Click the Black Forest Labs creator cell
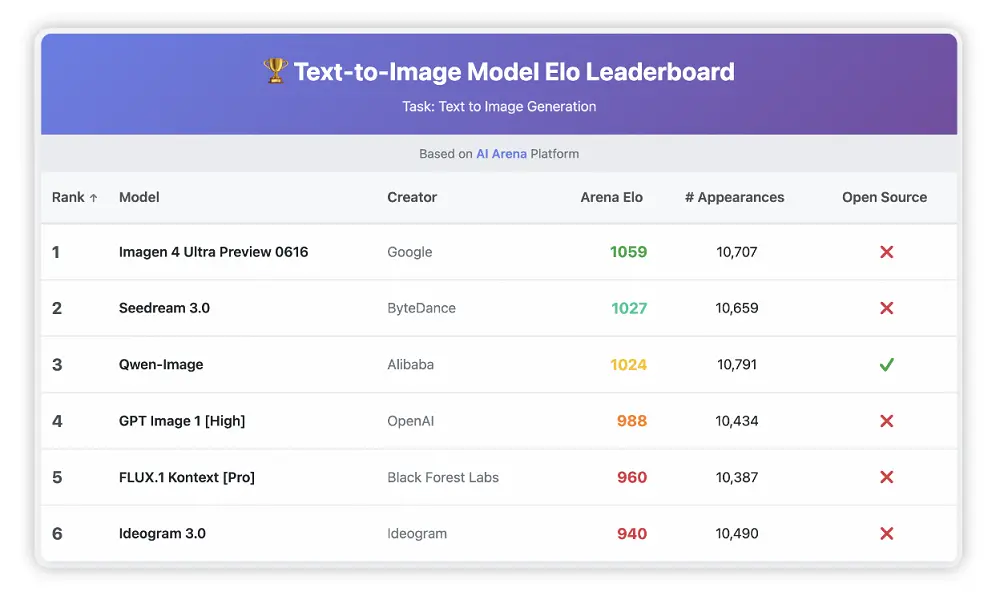Viewport: 1000px width, 596px height. 443,477
